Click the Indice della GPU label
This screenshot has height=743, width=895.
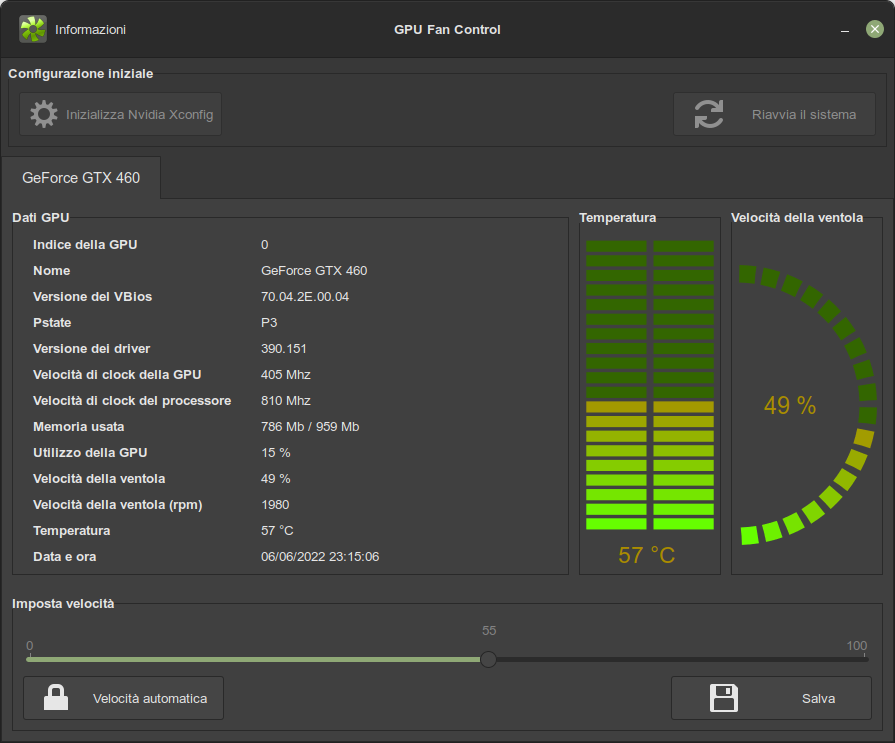coord(85,244)
